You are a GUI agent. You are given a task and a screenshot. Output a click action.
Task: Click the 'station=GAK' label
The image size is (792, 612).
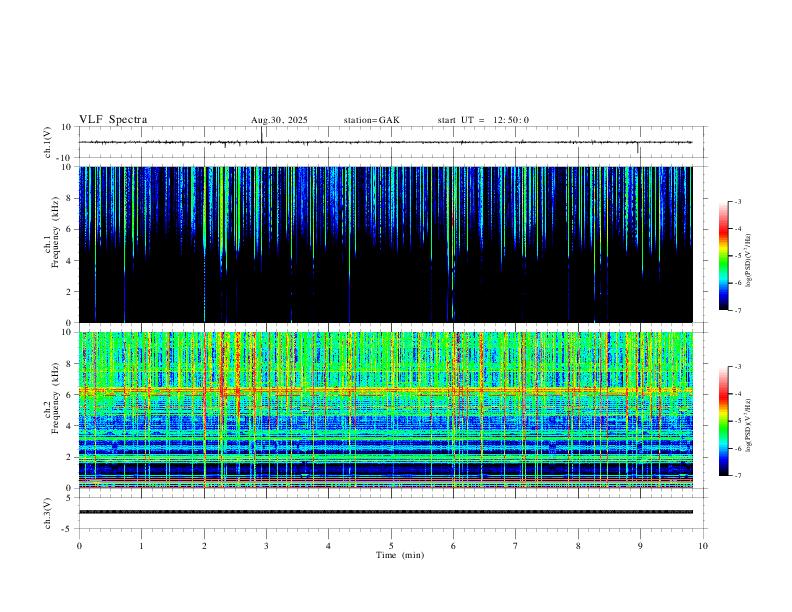coord(371,120)
